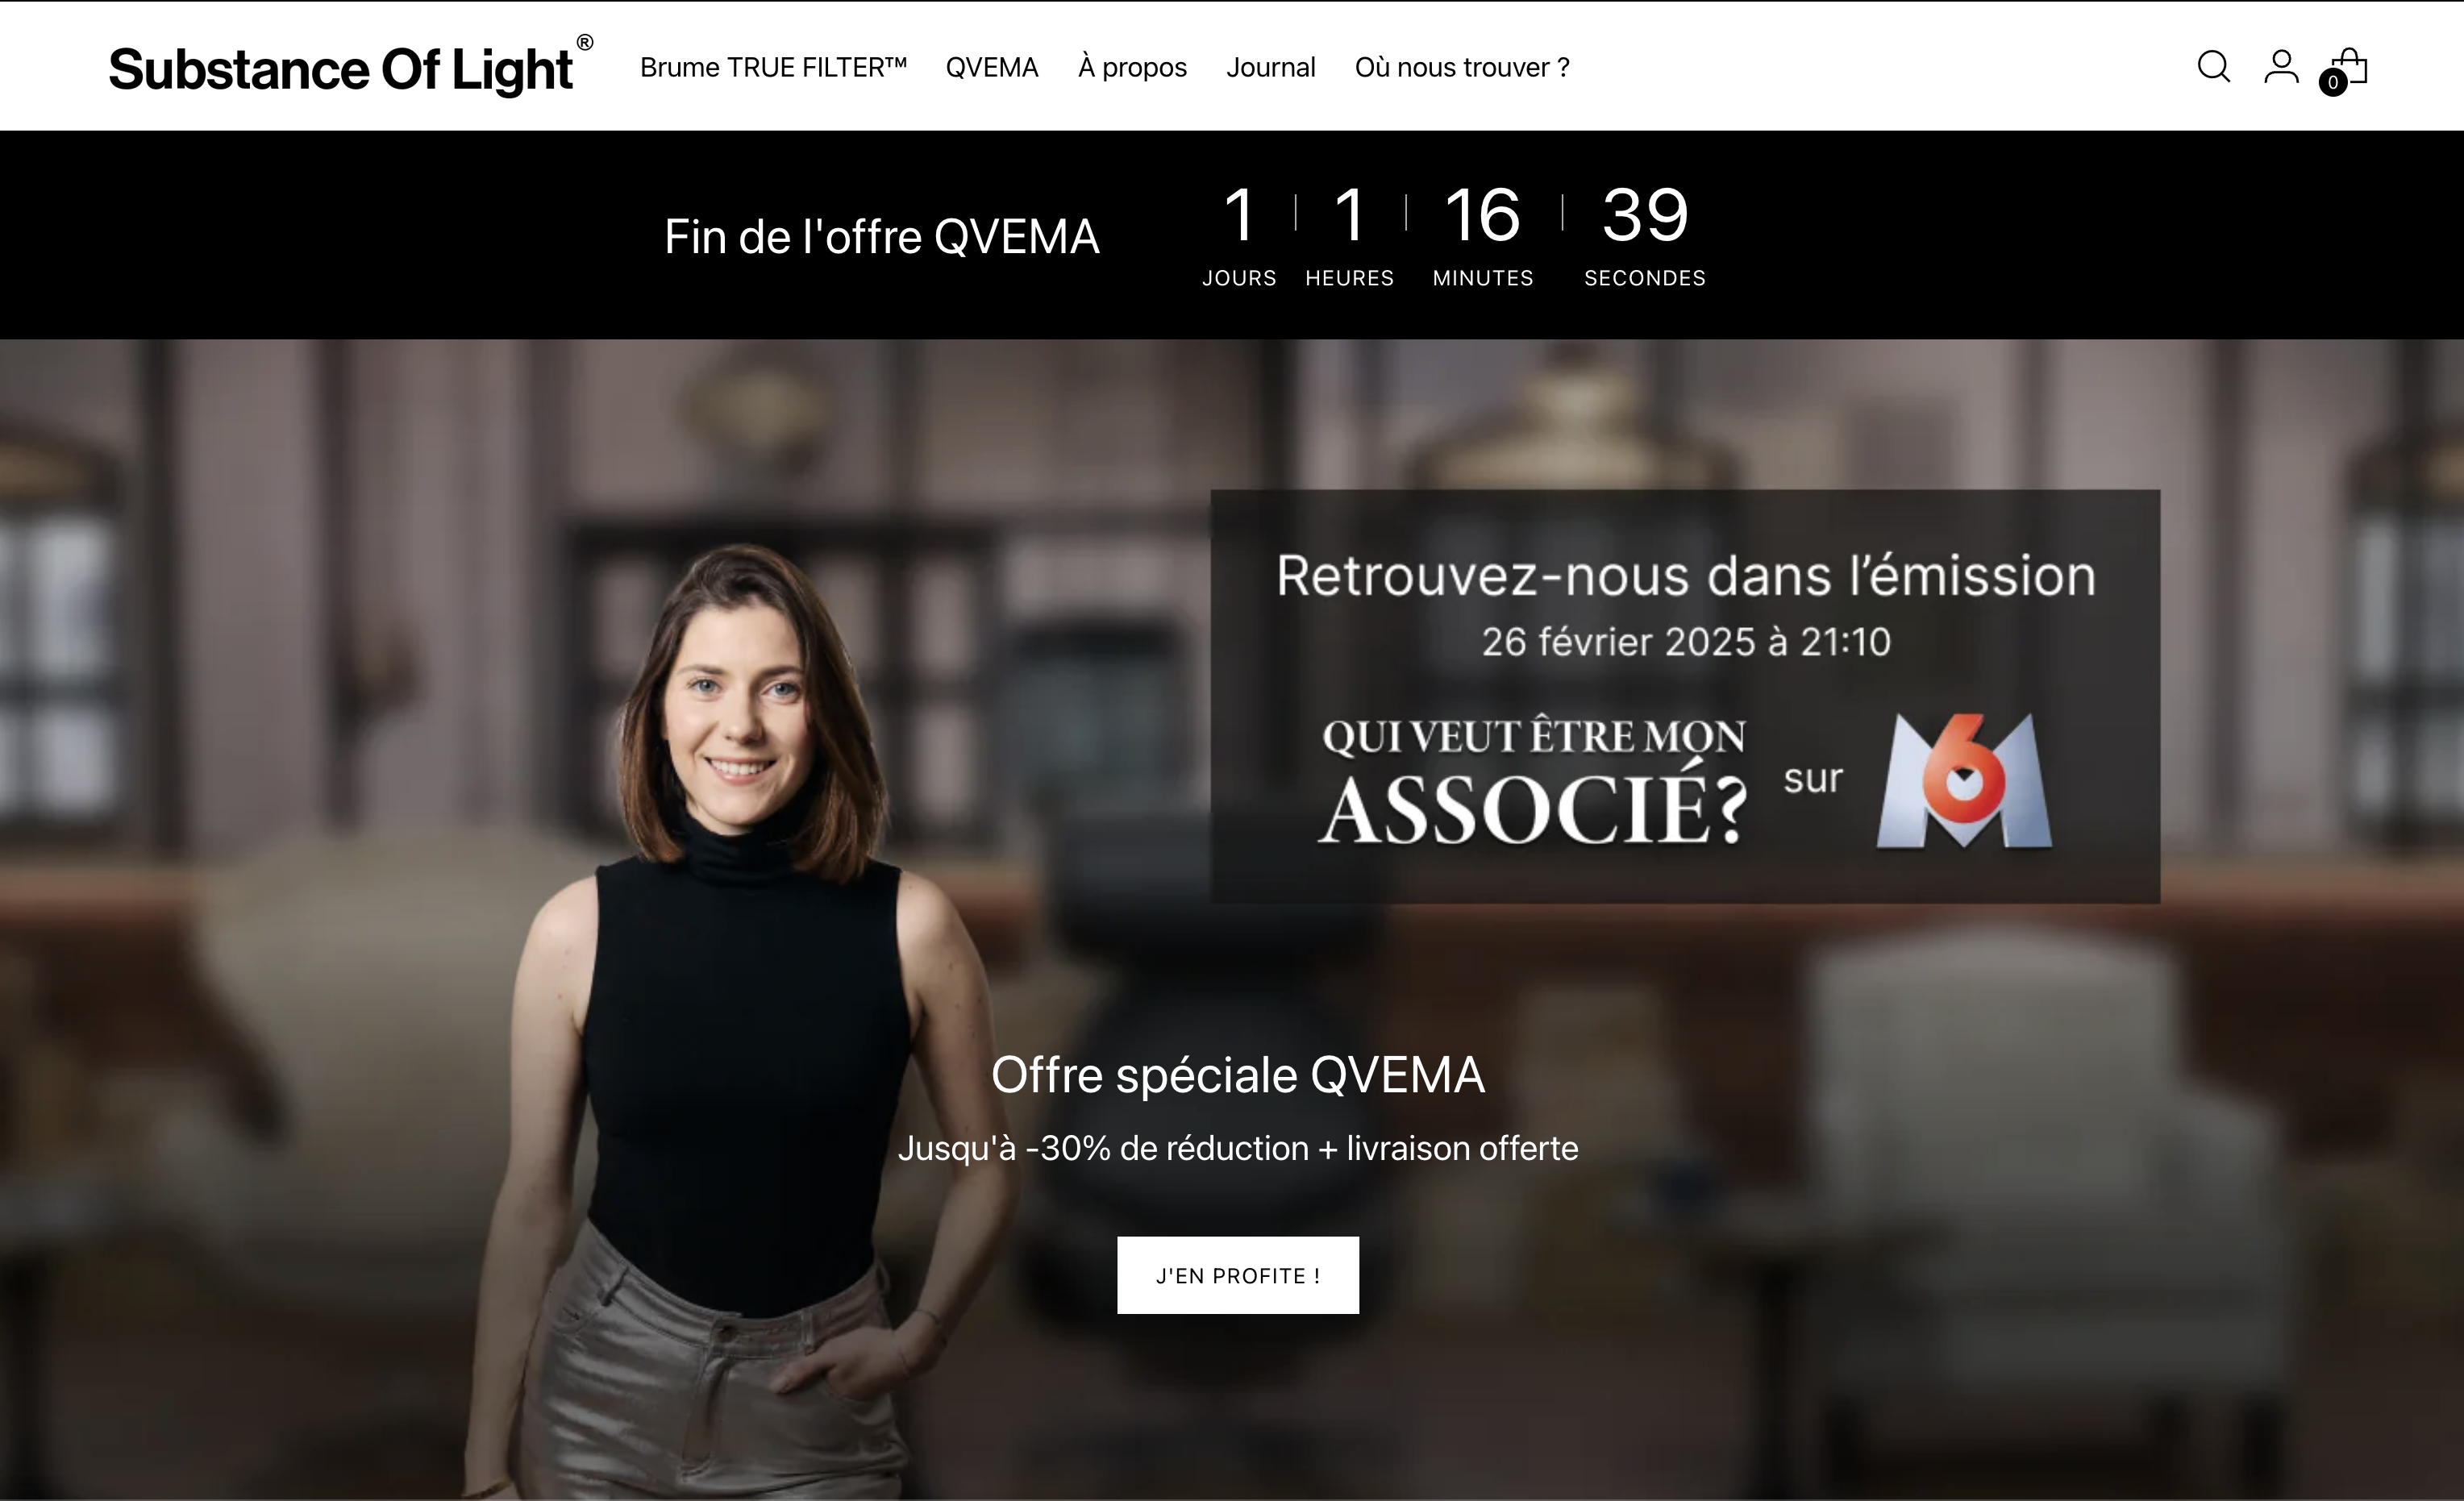The width and height of the screenshot is (2464, 1501).
Task: Click the Qui Veut Être Mon Associé logo
Action: click(1533, 781)
